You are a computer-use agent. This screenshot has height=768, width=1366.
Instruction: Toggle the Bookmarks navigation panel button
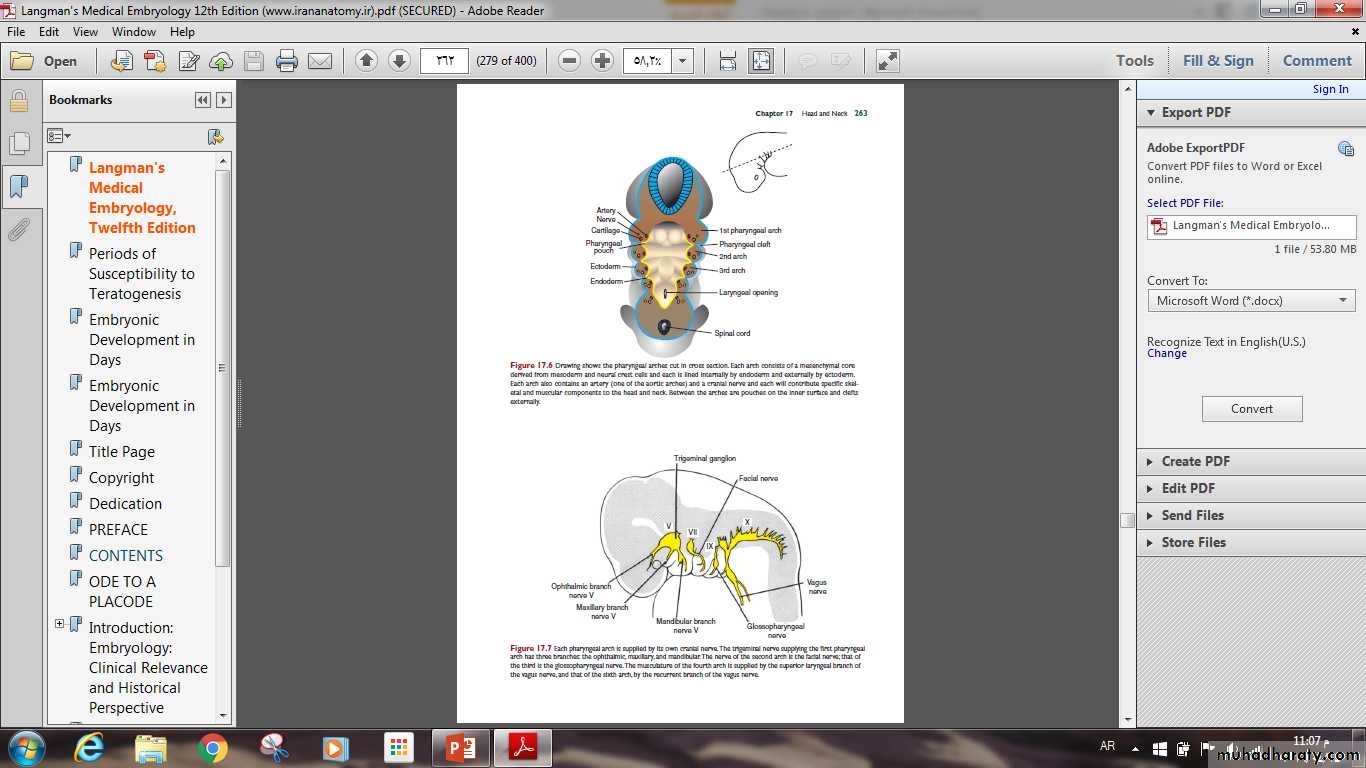click(x=18, y=187)
